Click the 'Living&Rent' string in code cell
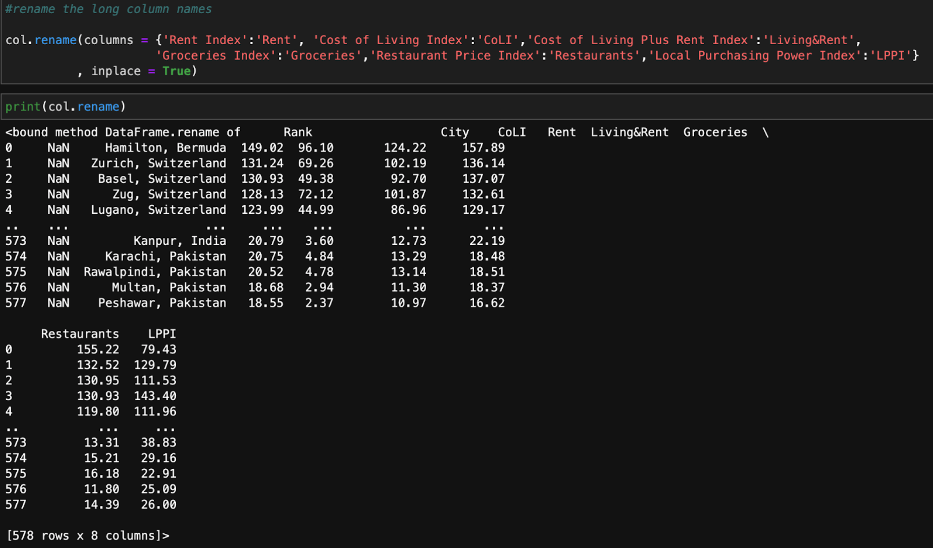This screenshot has height=548, width=933. [x=810, y=40]
